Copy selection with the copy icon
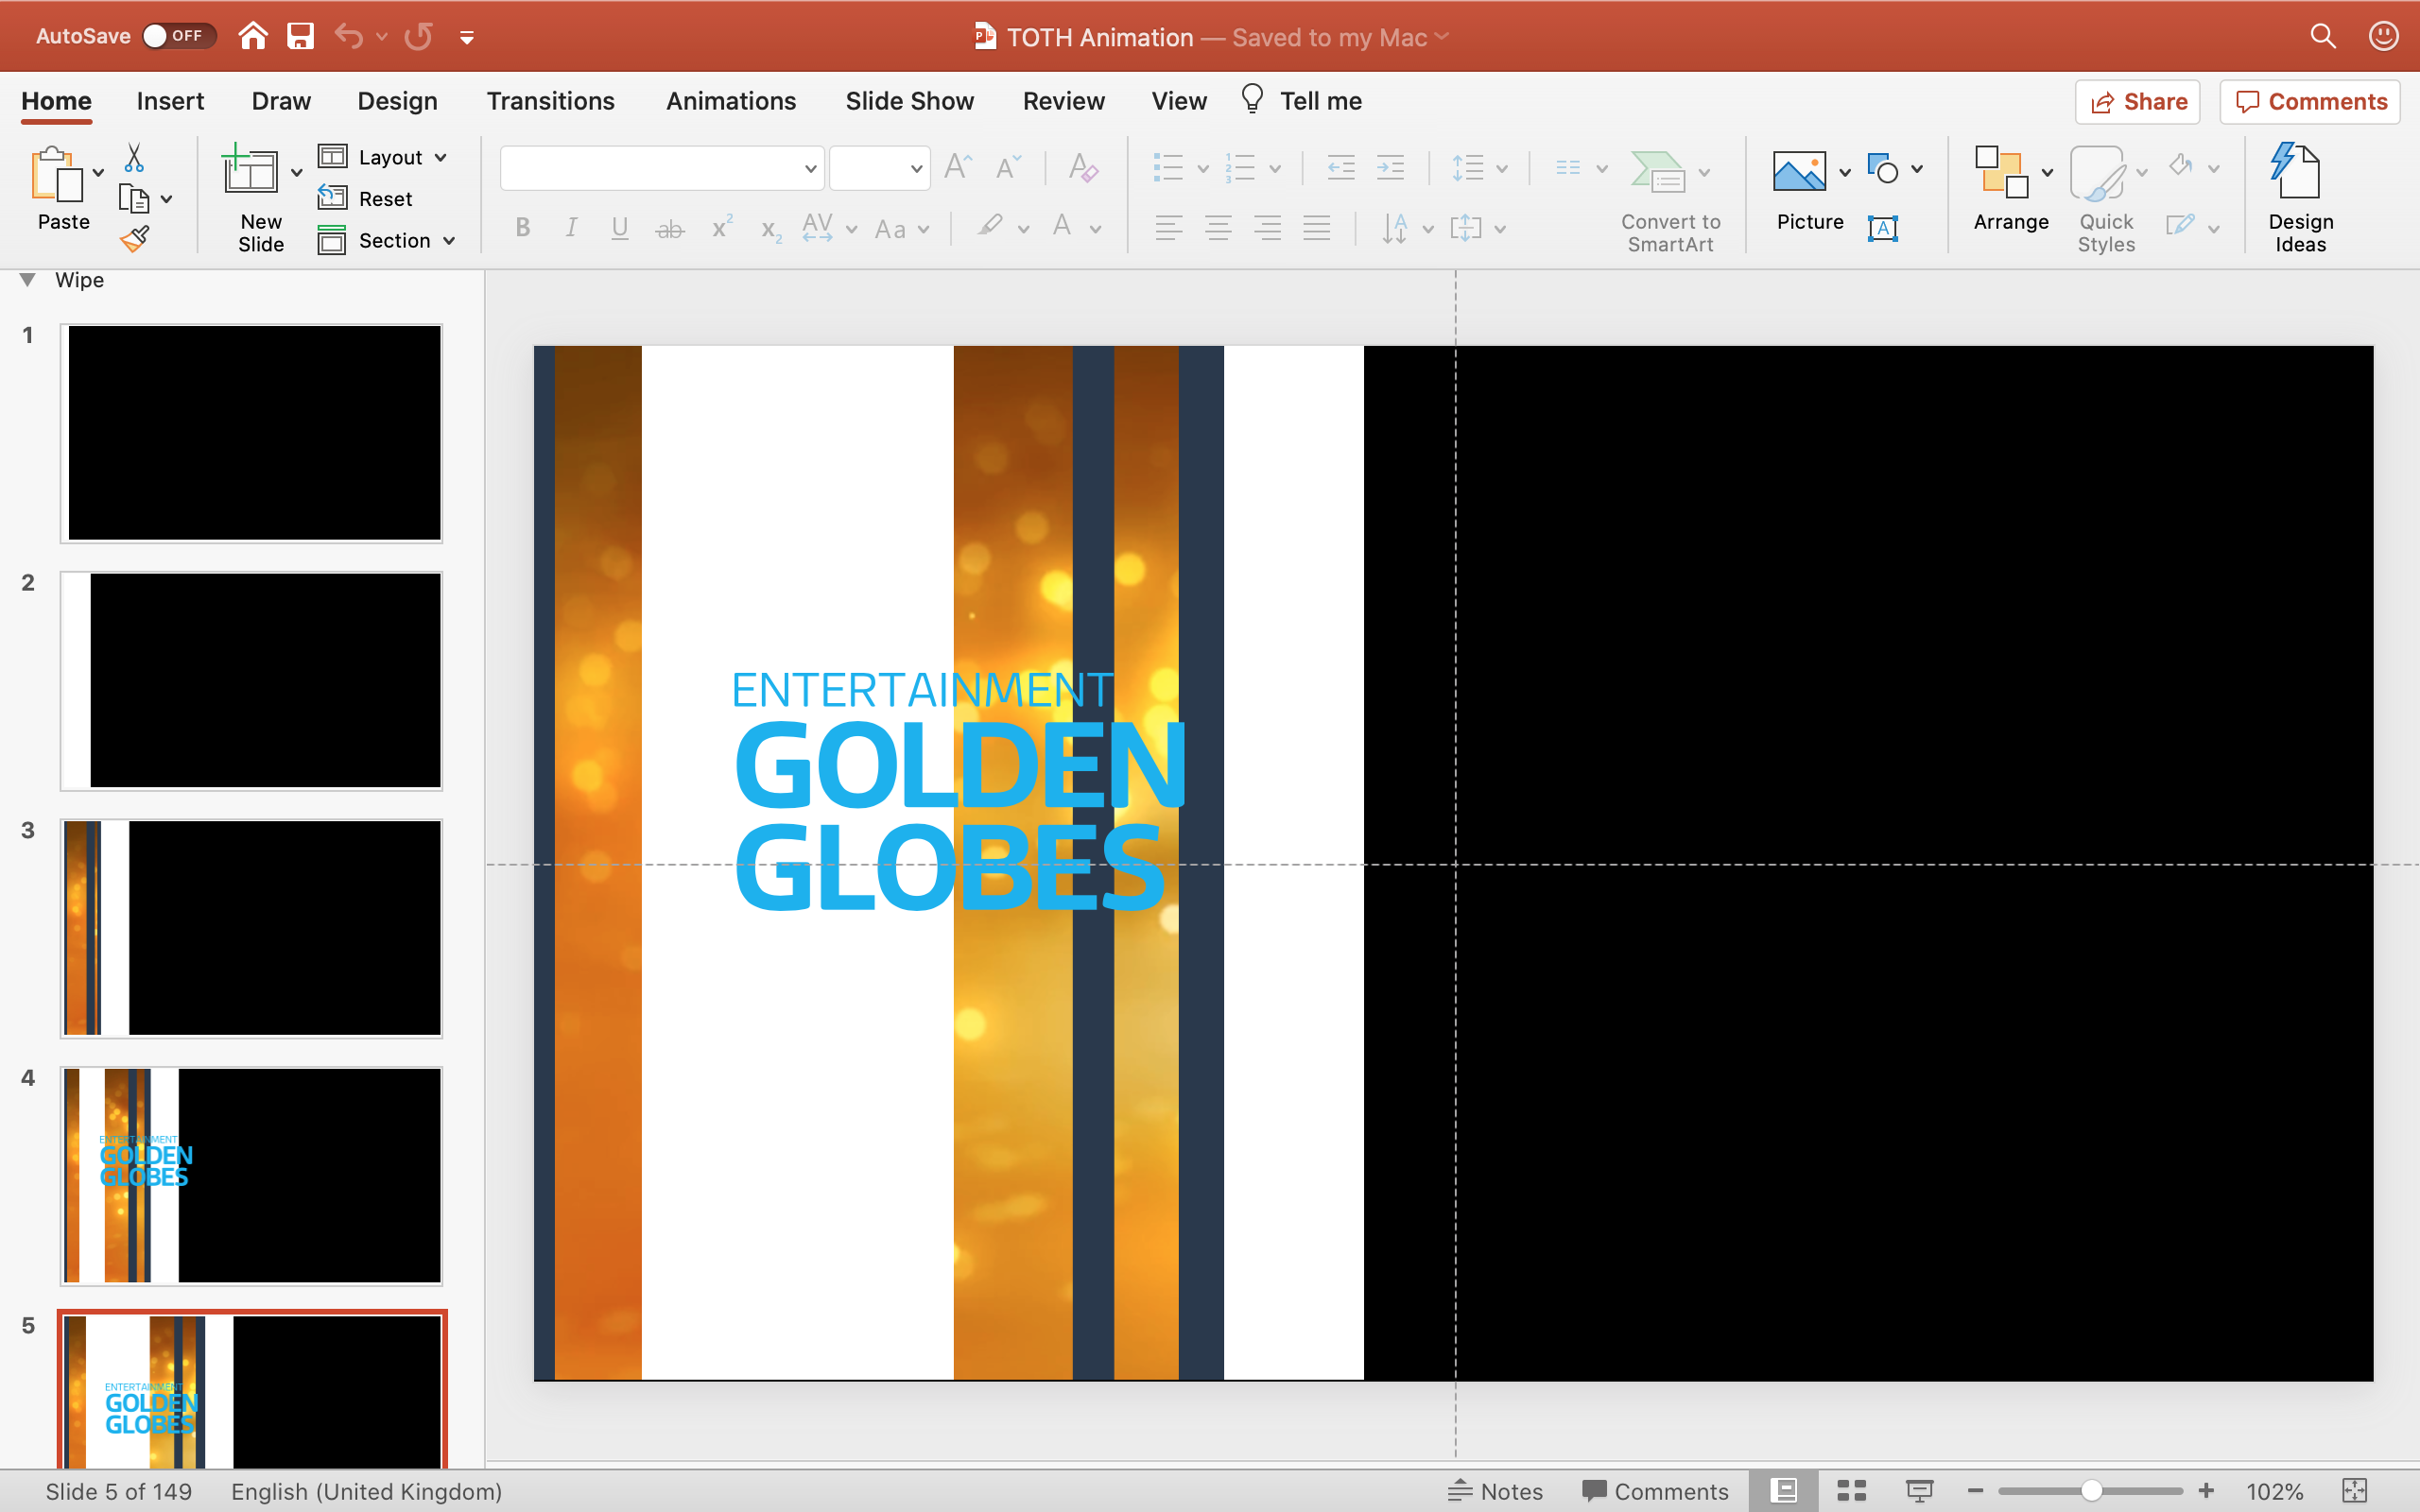 133,199
